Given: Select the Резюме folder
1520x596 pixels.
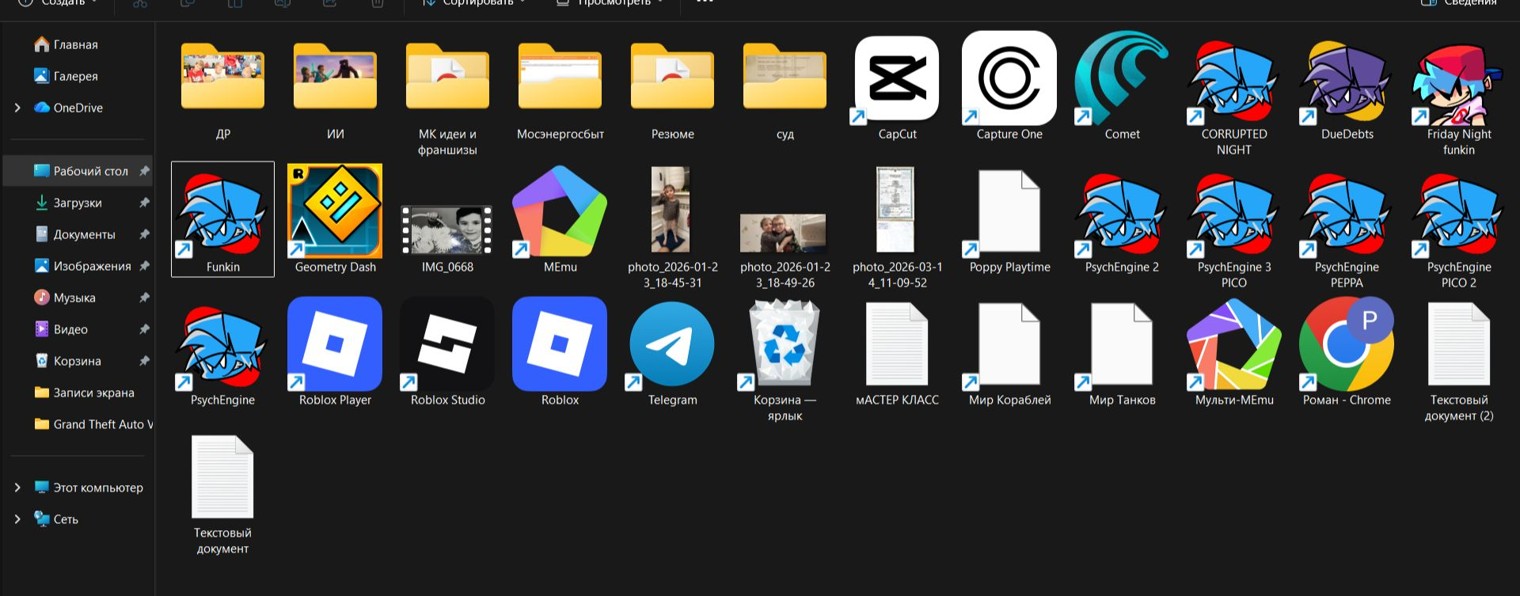Looking at the screenshot, I should tap(672, 90).
